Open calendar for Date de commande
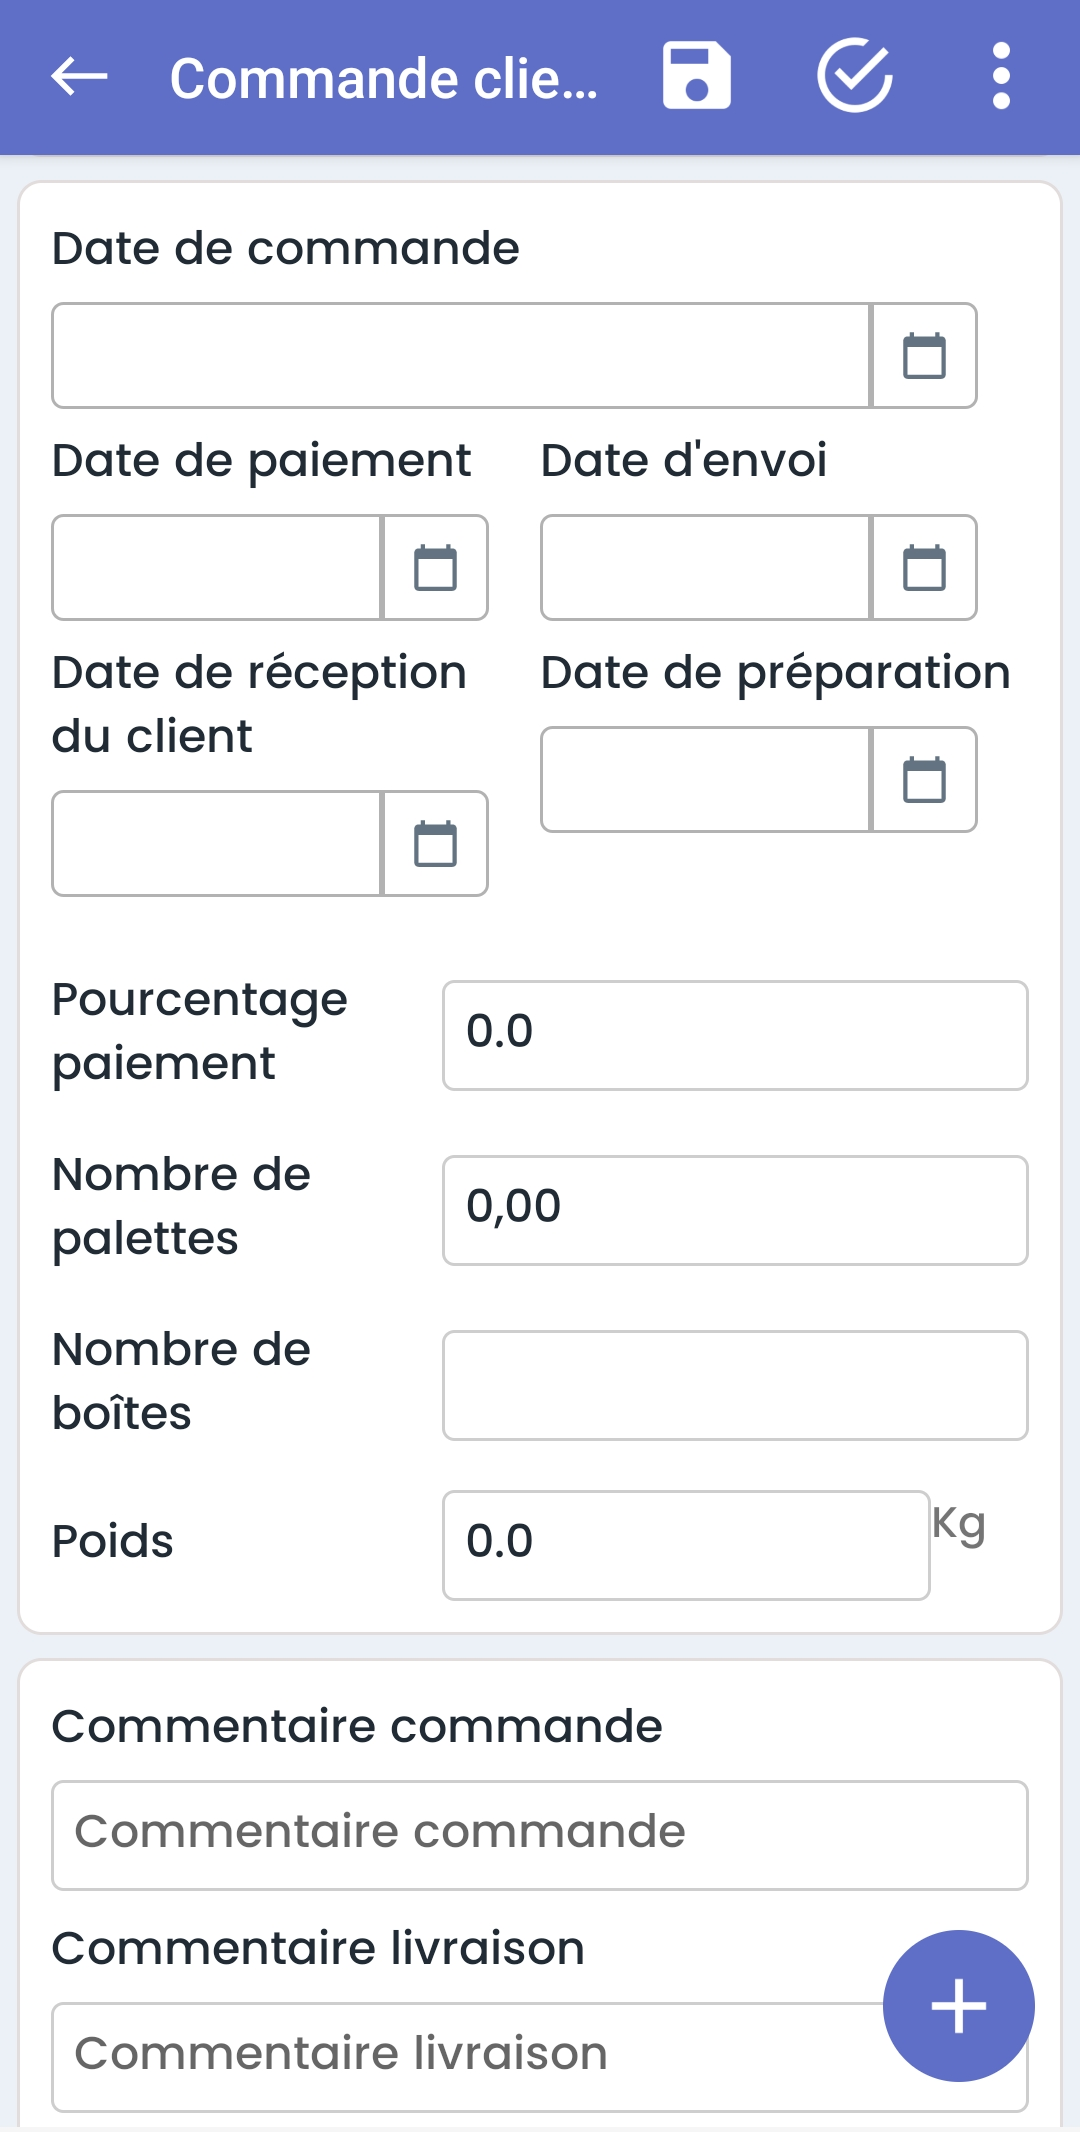1080x2132 pixels. click(x=924, y=356)
